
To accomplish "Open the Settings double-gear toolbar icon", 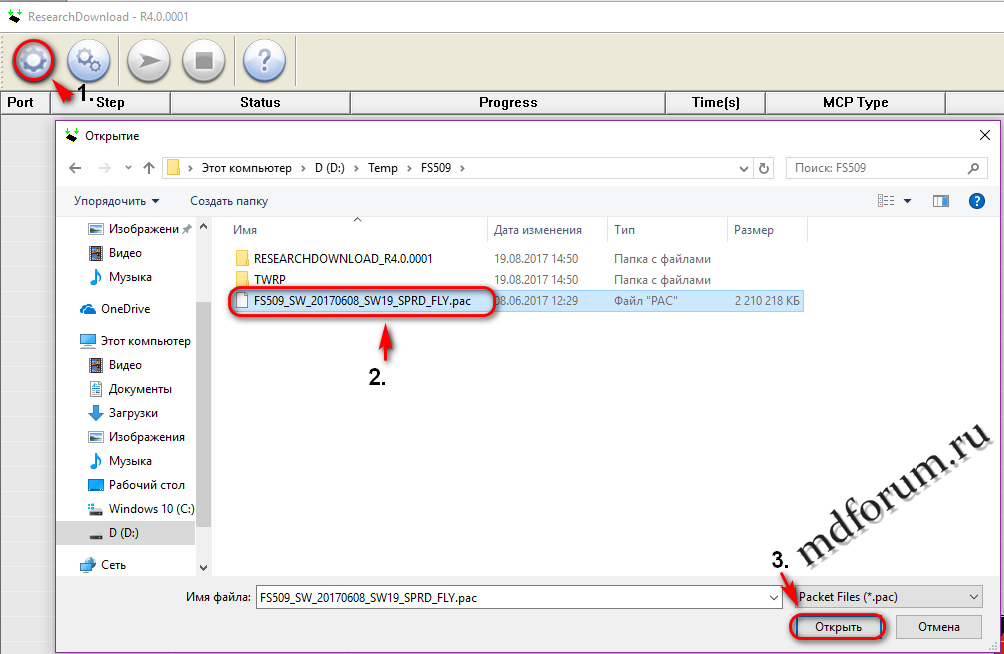I will coord(88,61).
